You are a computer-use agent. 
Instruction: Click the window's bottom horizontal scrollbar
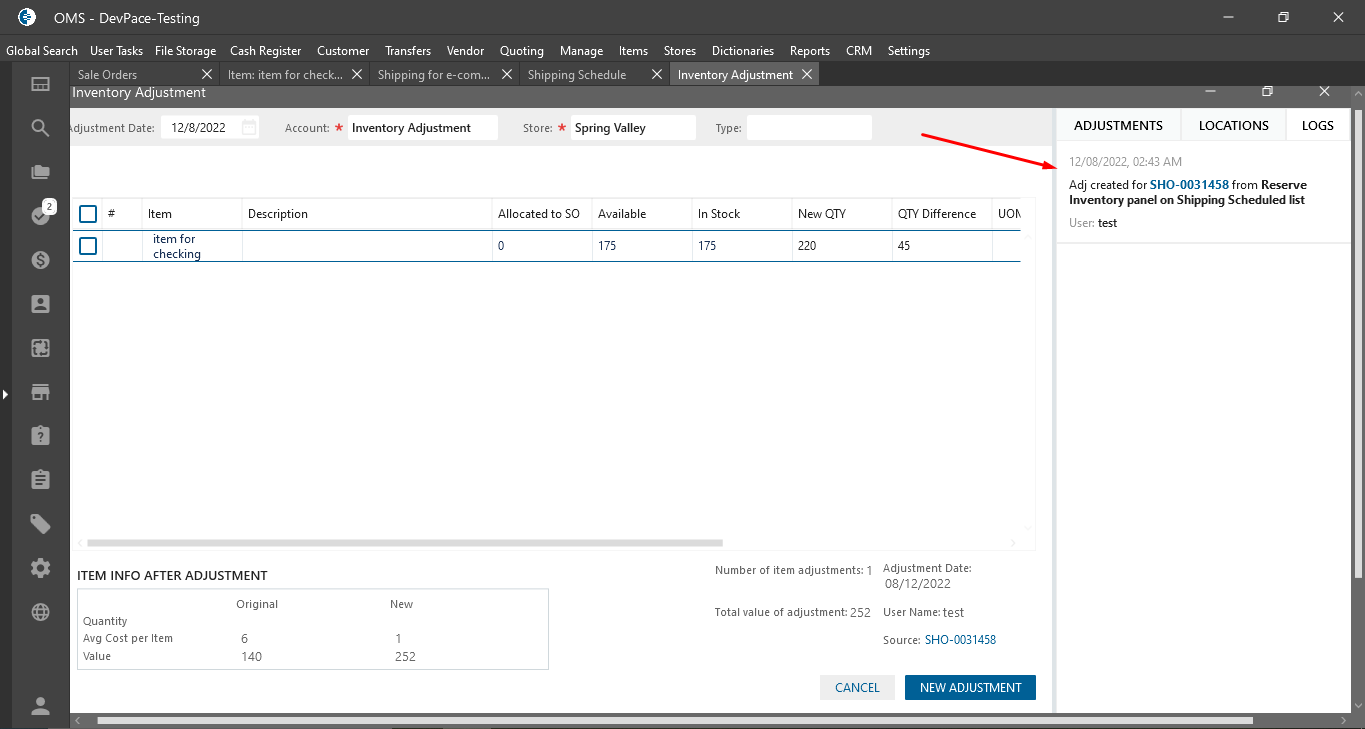675,720
